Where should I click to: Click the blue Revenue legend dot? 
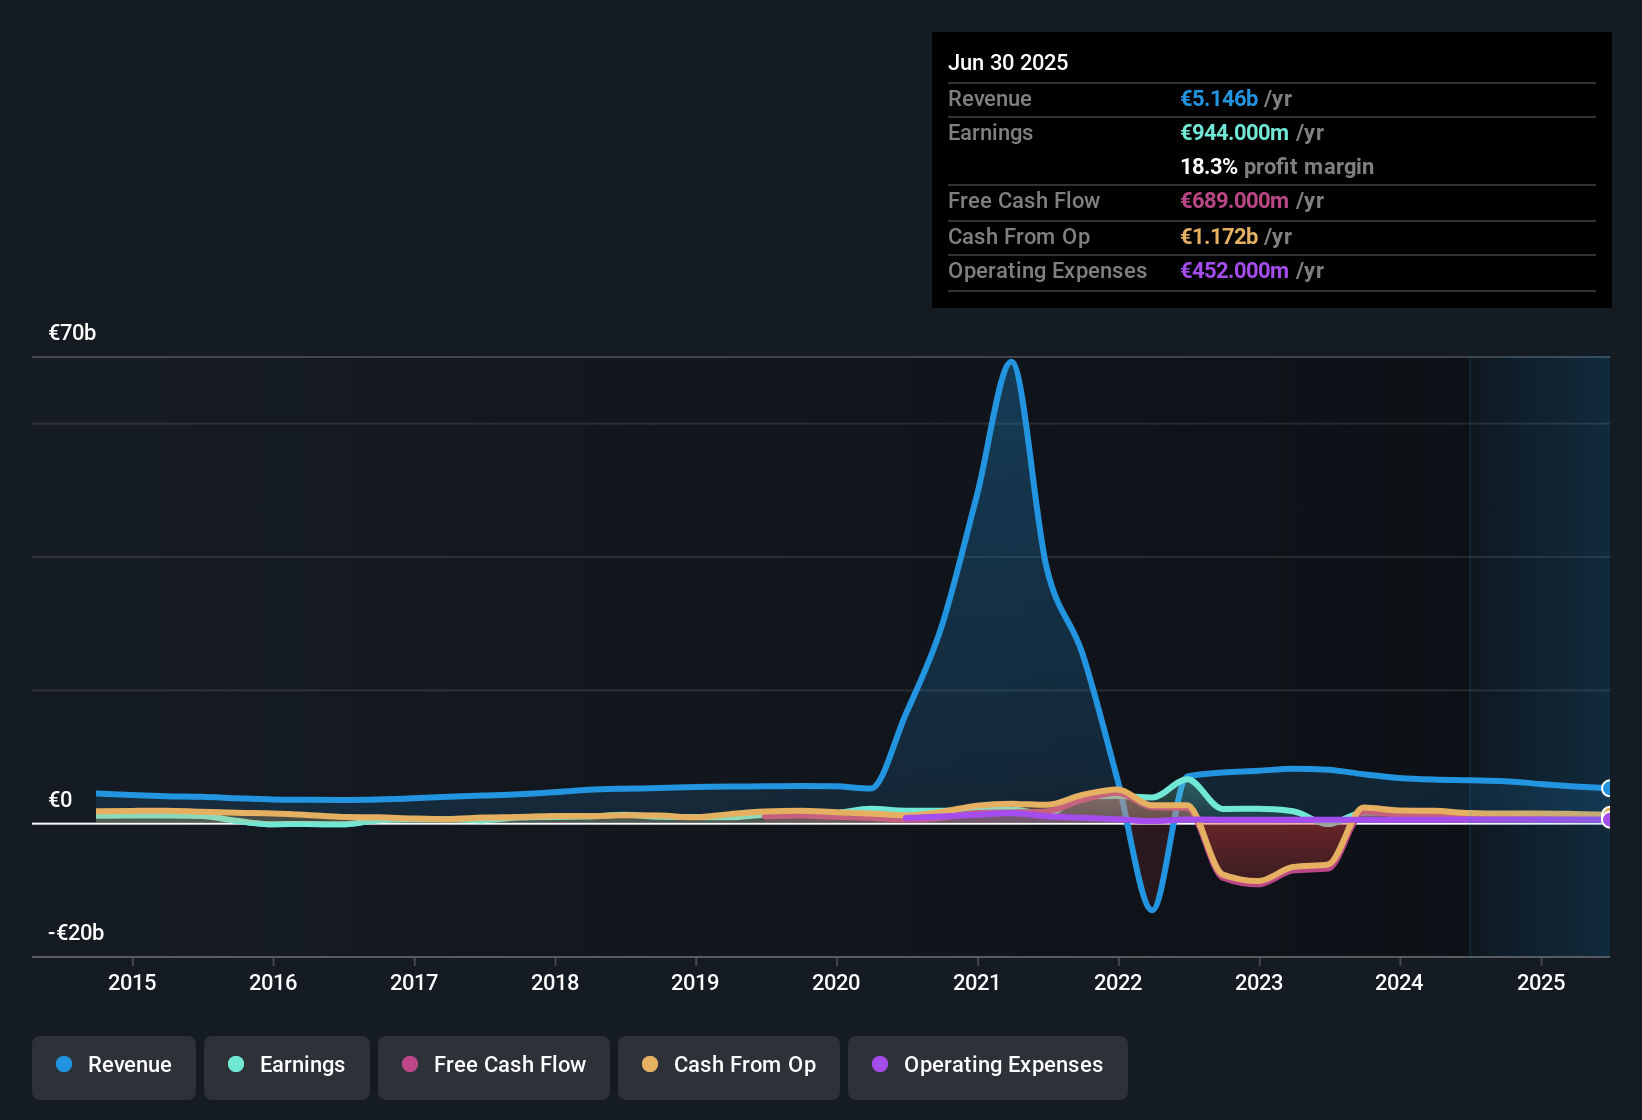coord(63,1065)
